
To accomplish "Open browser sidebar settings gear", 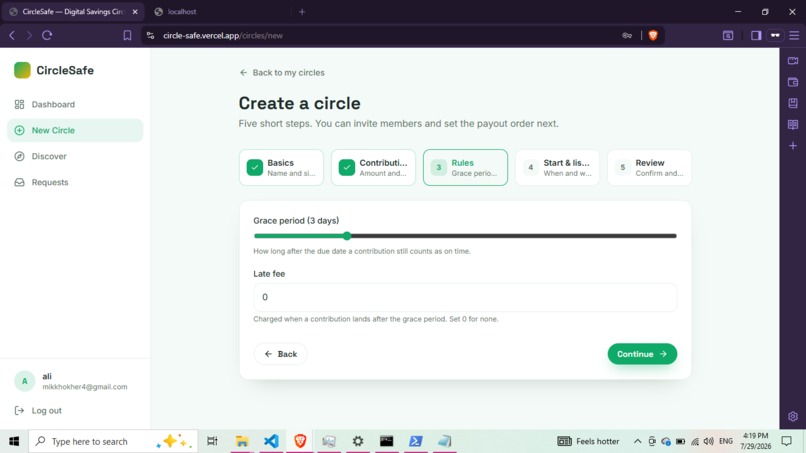I will pos(793,416).
